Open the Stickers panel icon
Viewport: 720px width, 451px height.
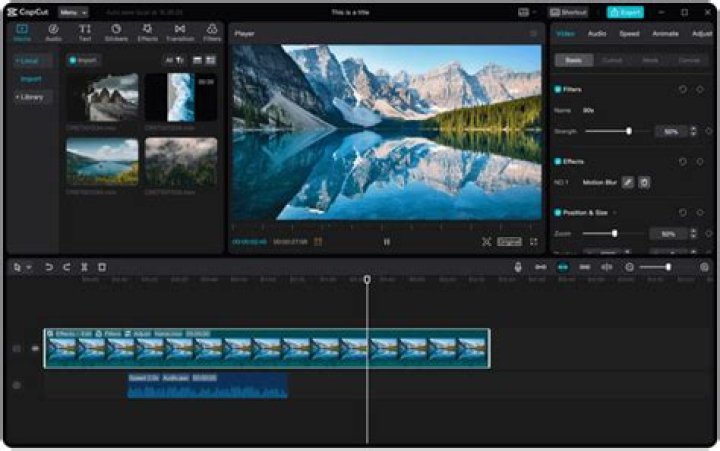tap(116, 32)
